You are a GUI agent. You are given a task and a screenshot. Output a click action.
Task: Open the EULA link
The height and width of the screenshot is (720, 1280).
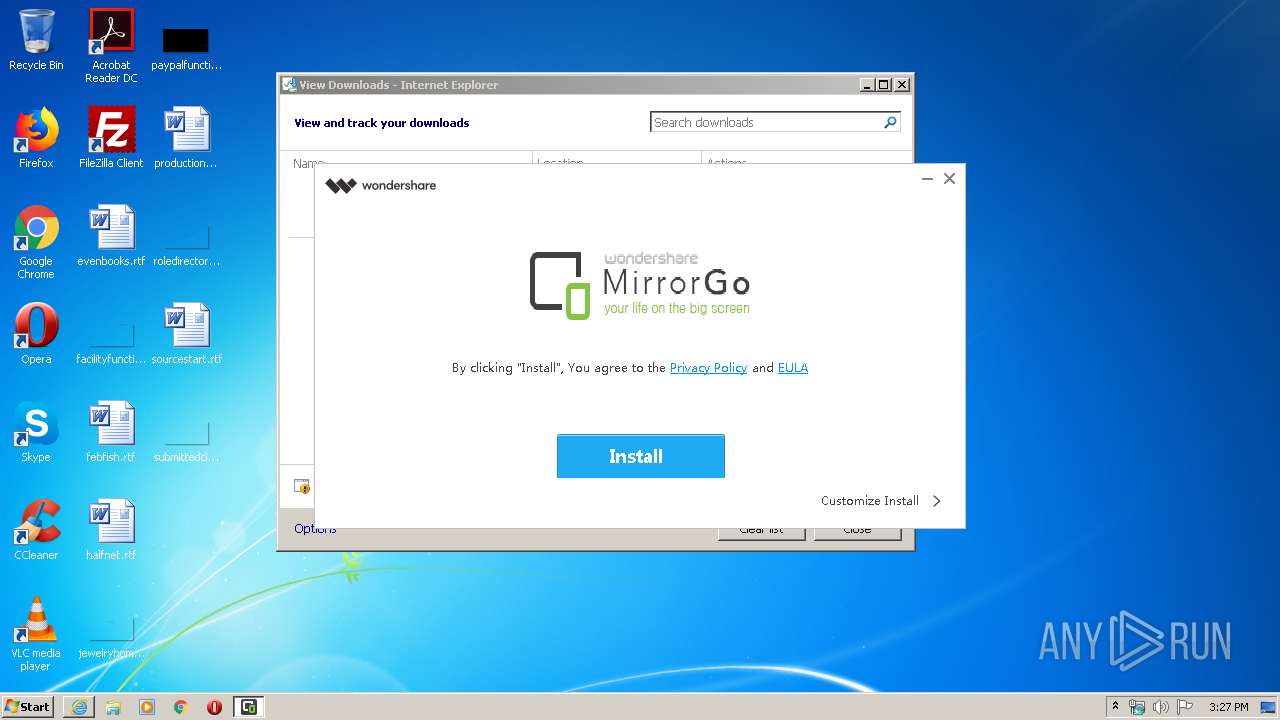click(x=793, y=368)
